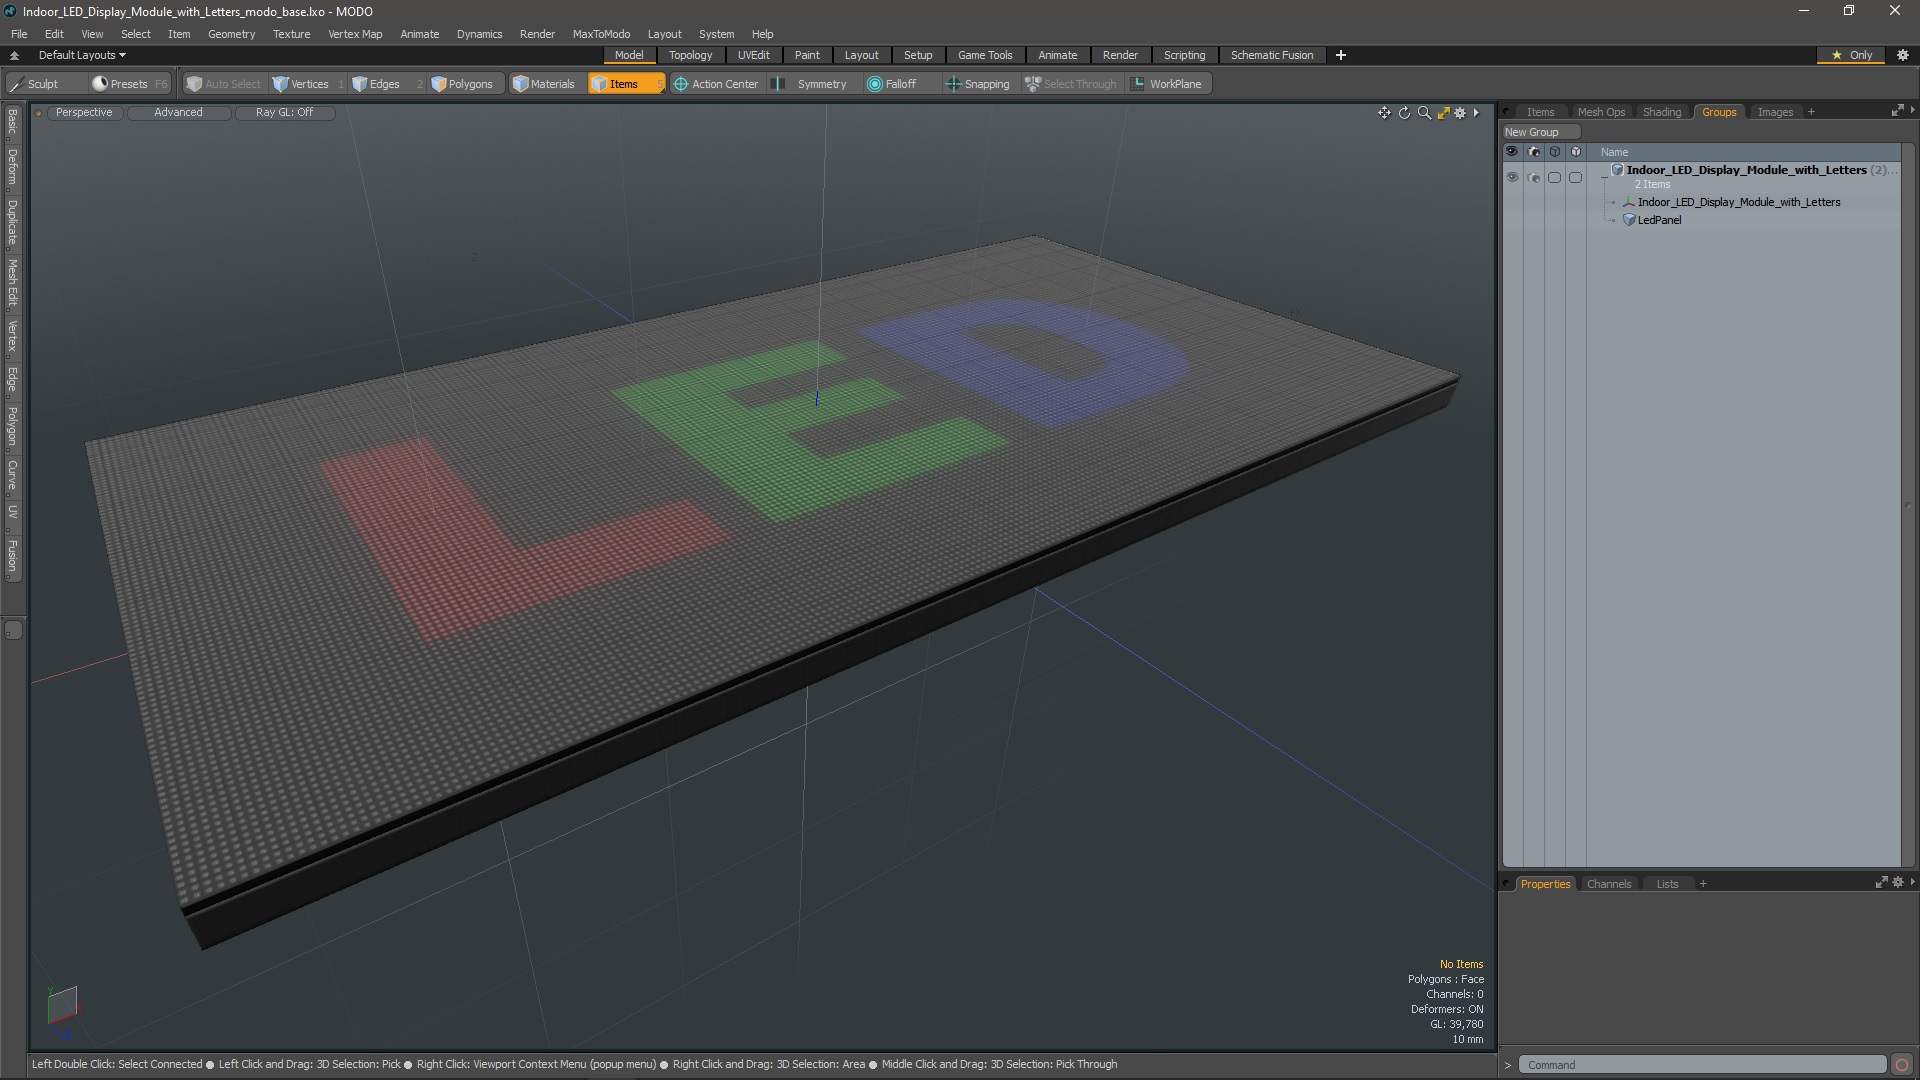This screenshot has width=1920, height=1080.
Task: Click the Ray GL: Off button
Action: pyautogui.click(x=284, y=112)
